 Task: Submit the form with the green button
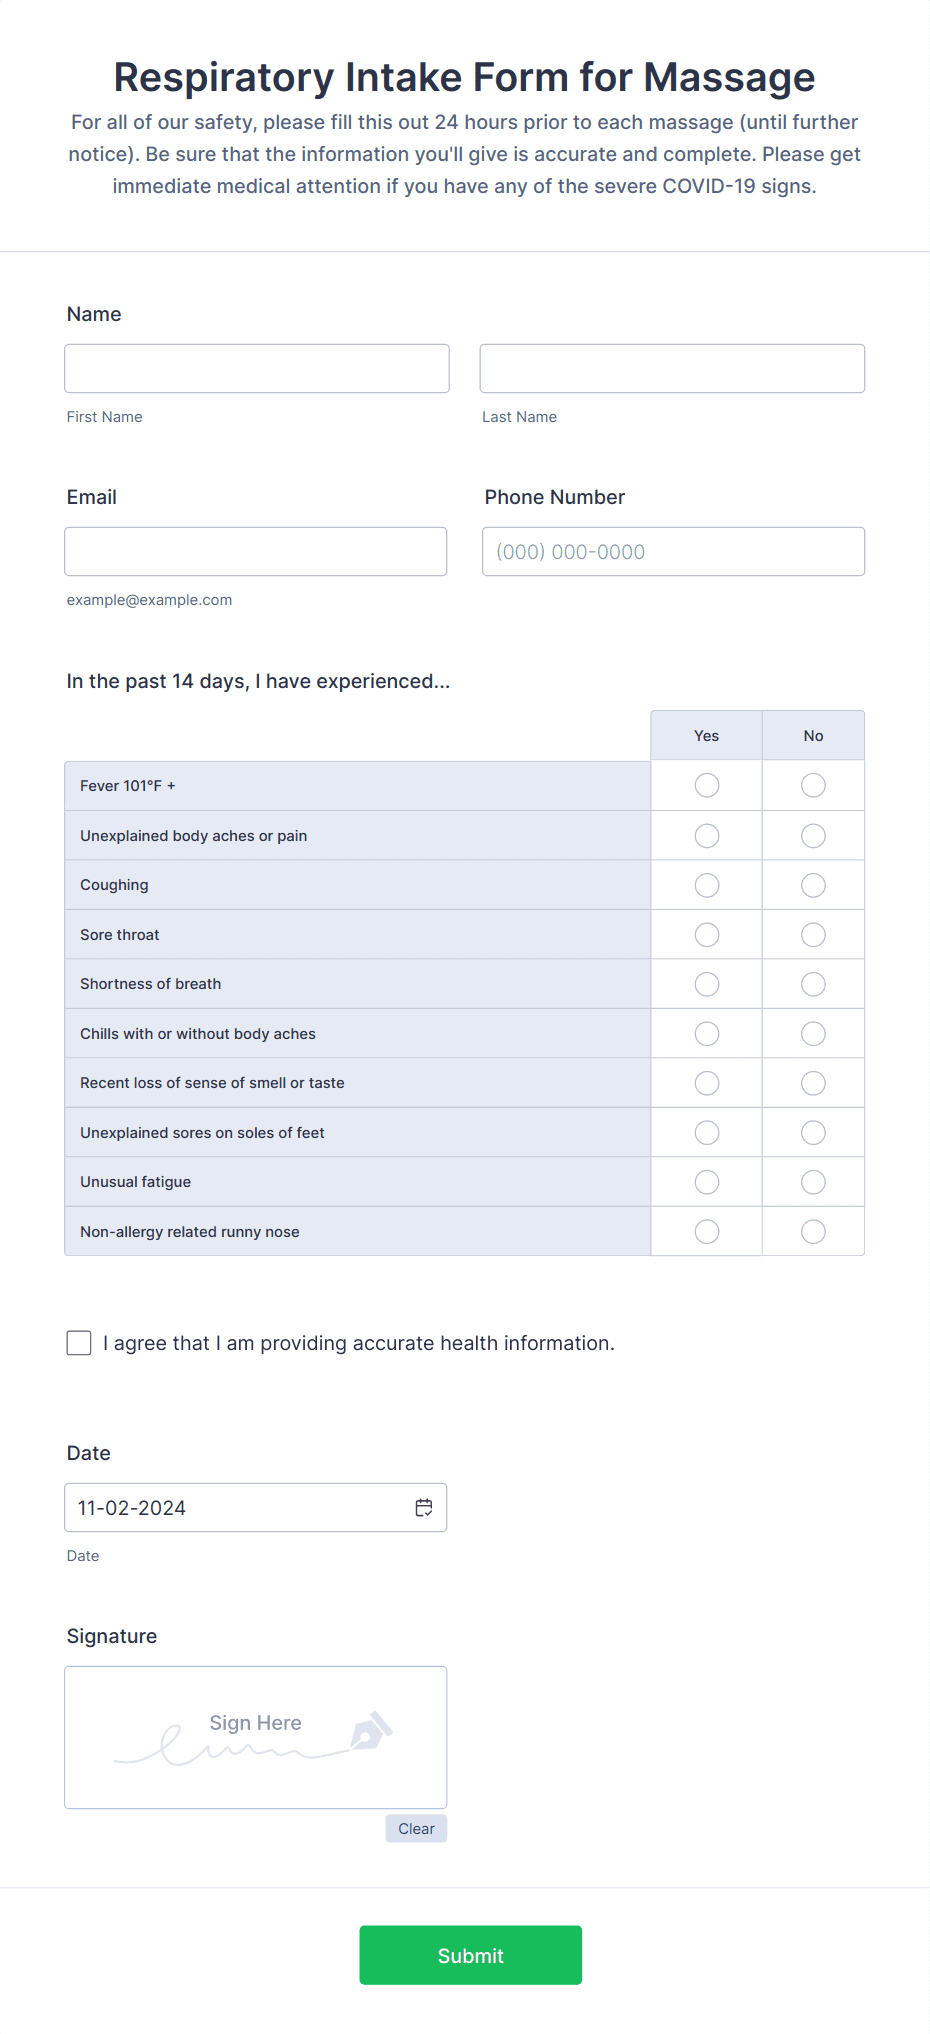(471, 1955)
